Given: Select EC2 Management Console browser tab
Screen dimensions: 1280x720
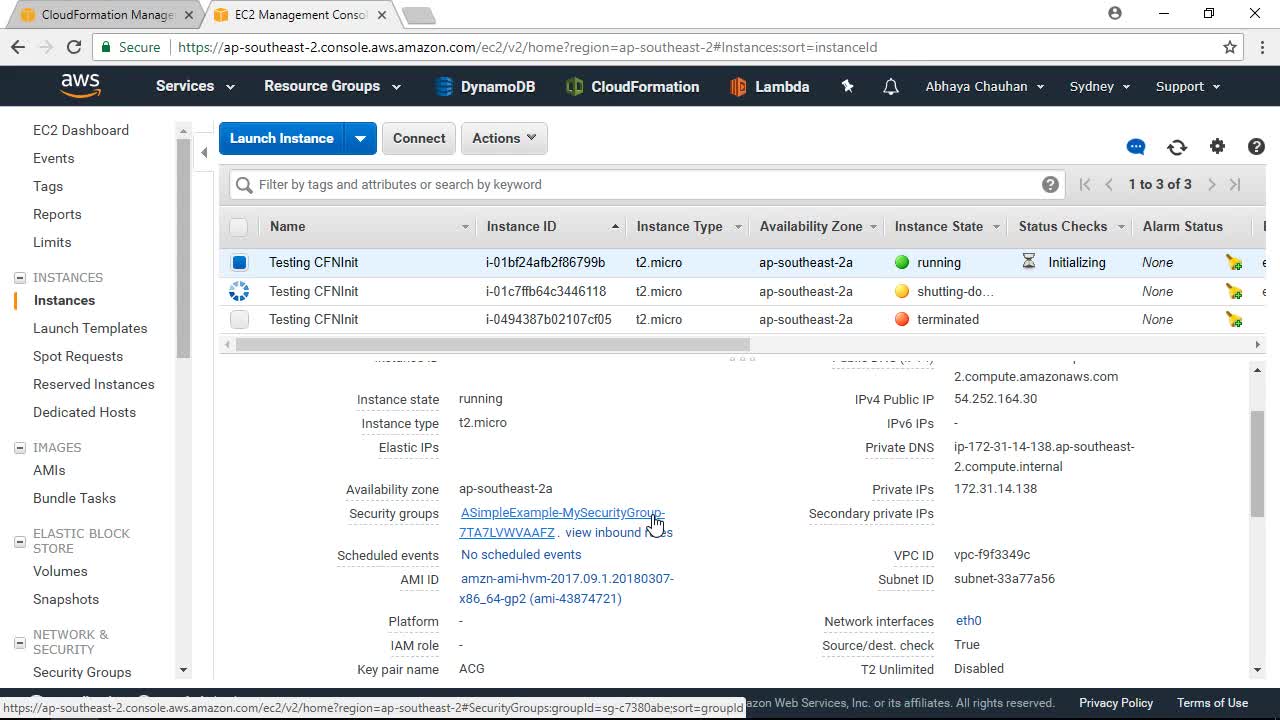Looking at the screenshot, I should [301, 15].
